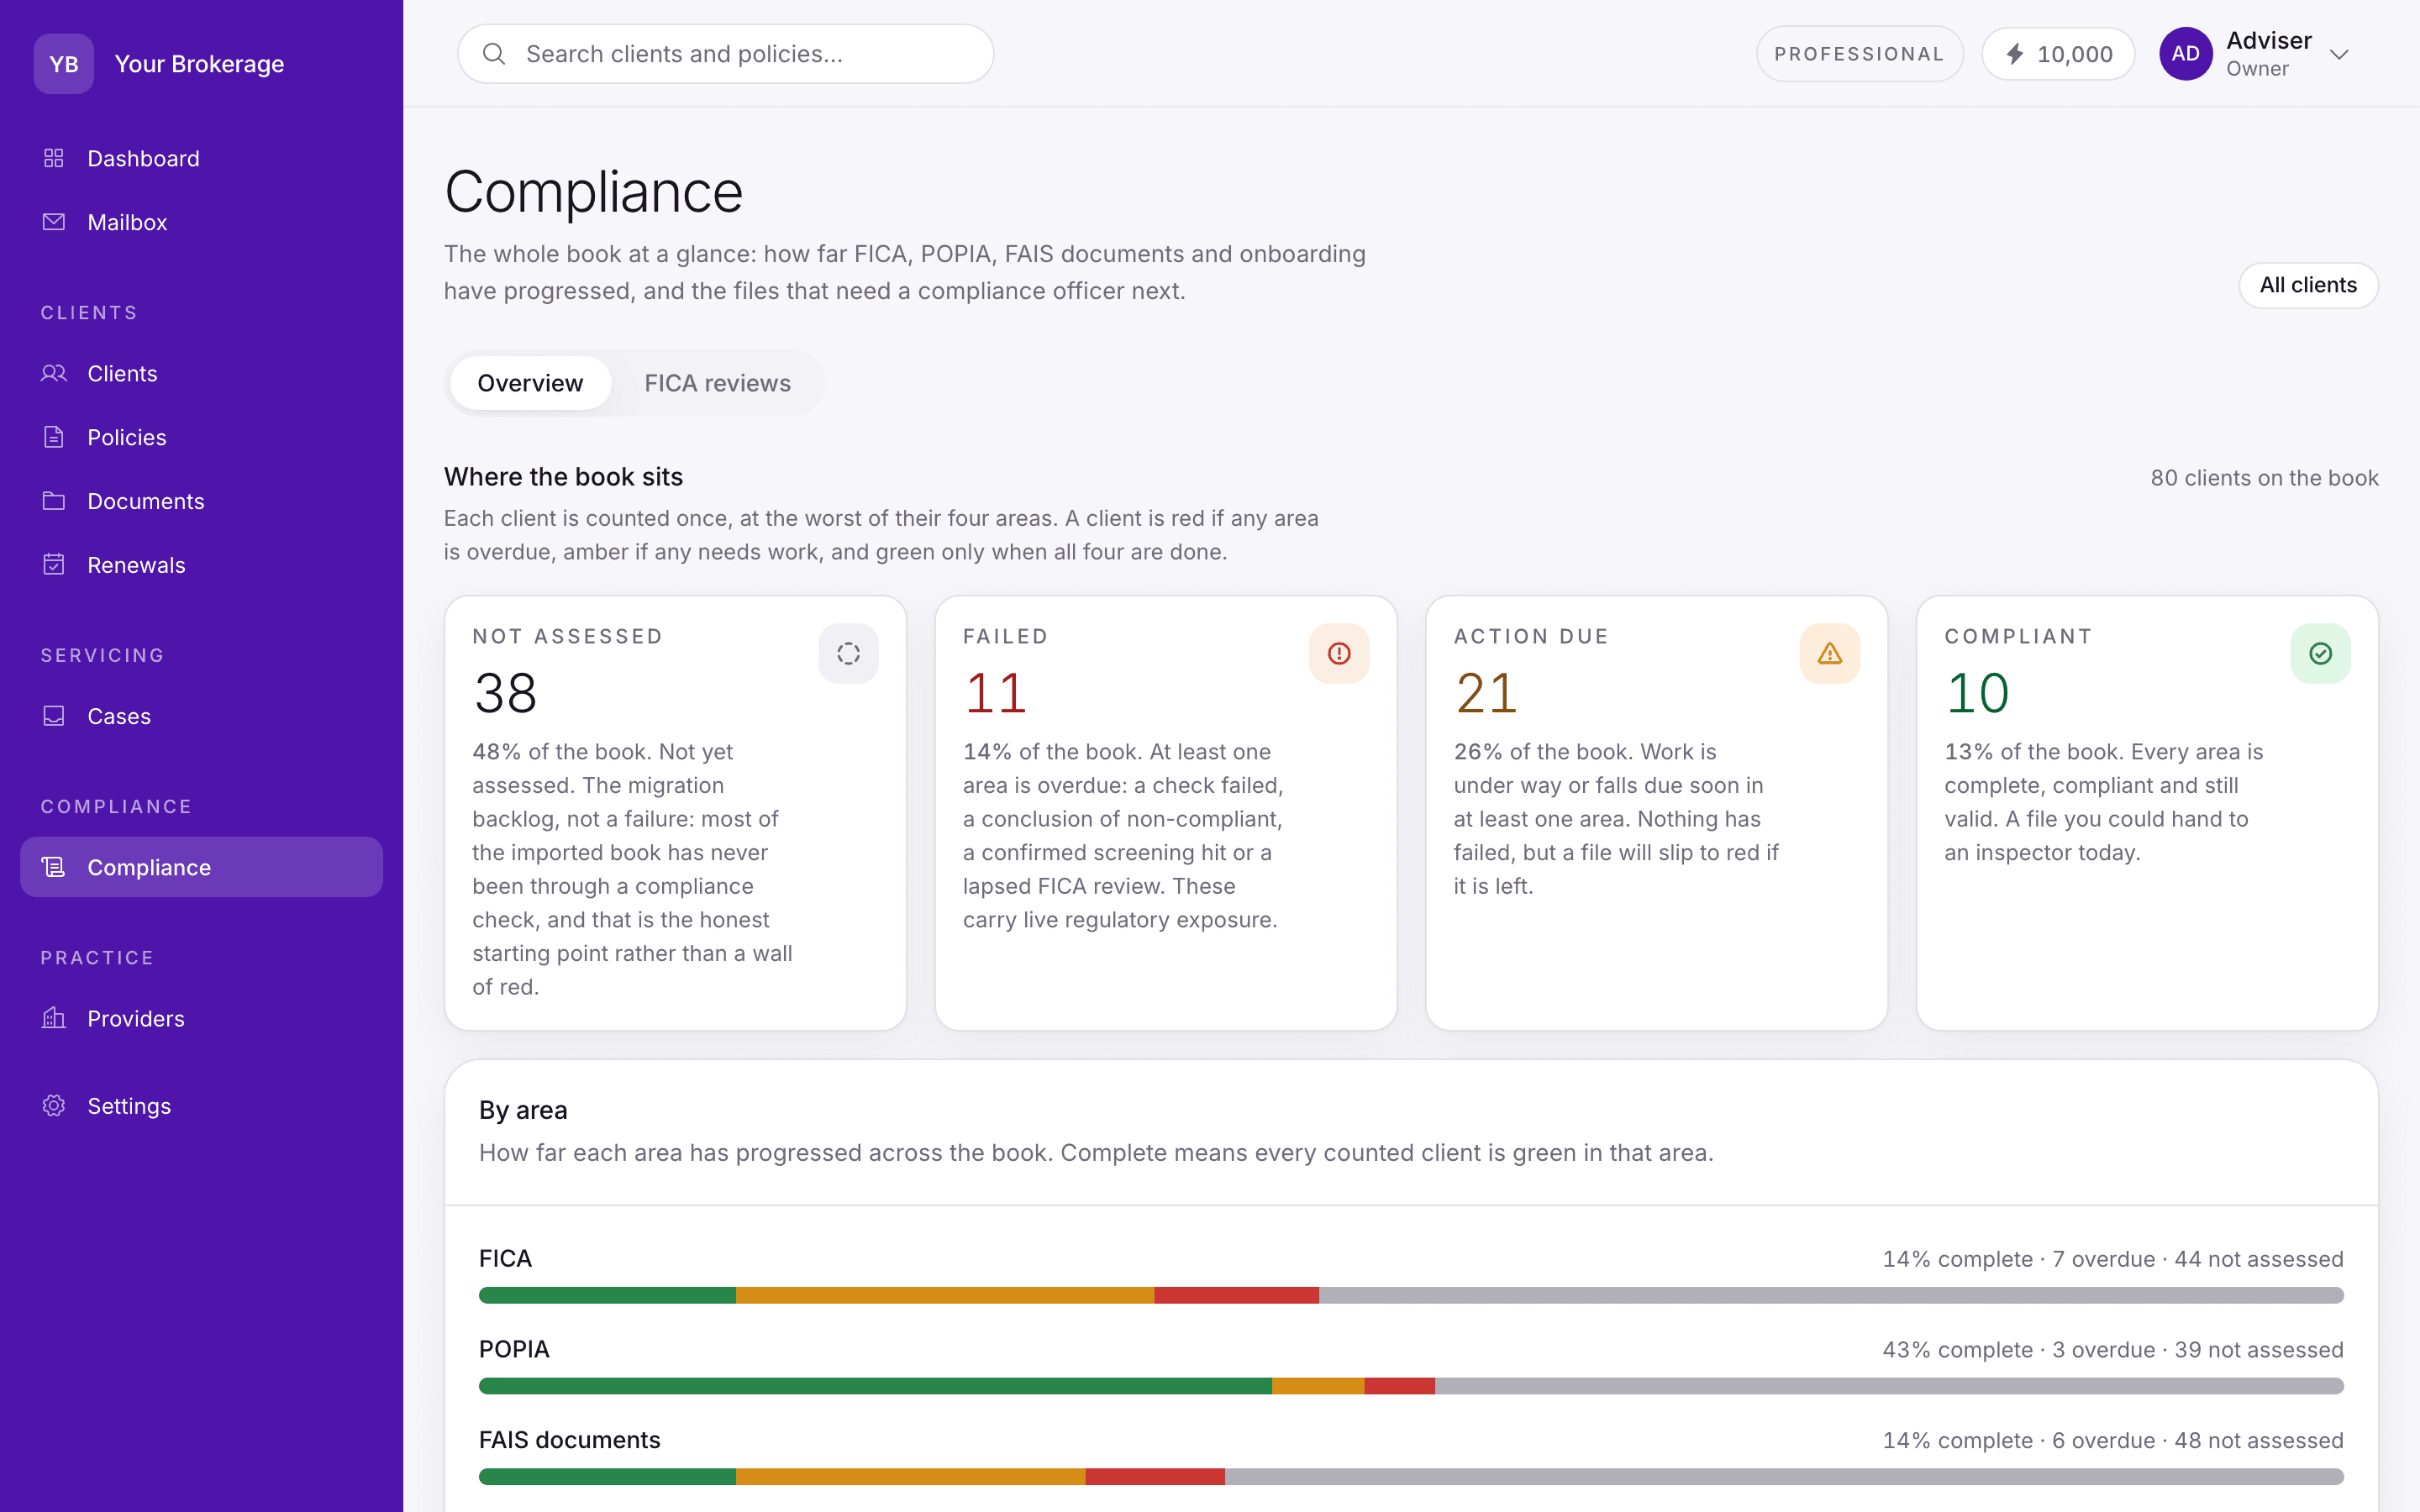This screenshot has width=2420, height=1512.
Task: Click the Mailbox envelope icon
Action: 54,222
